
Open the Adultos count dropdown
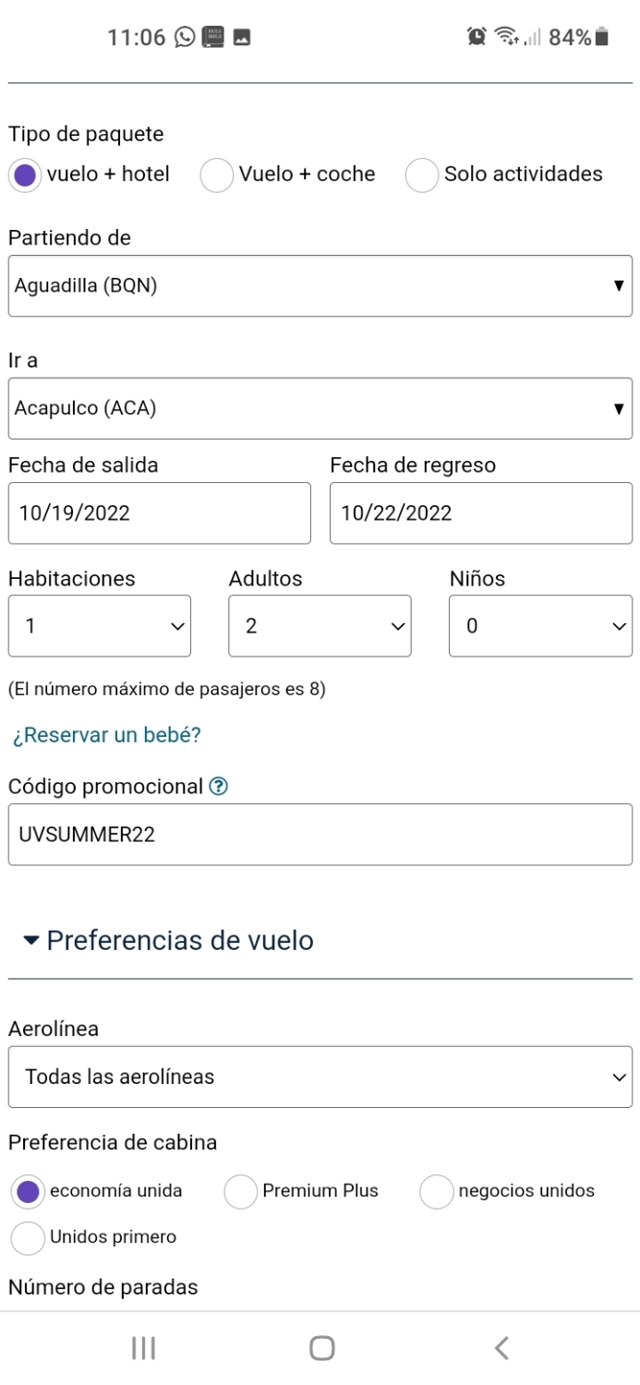[319, 626]
